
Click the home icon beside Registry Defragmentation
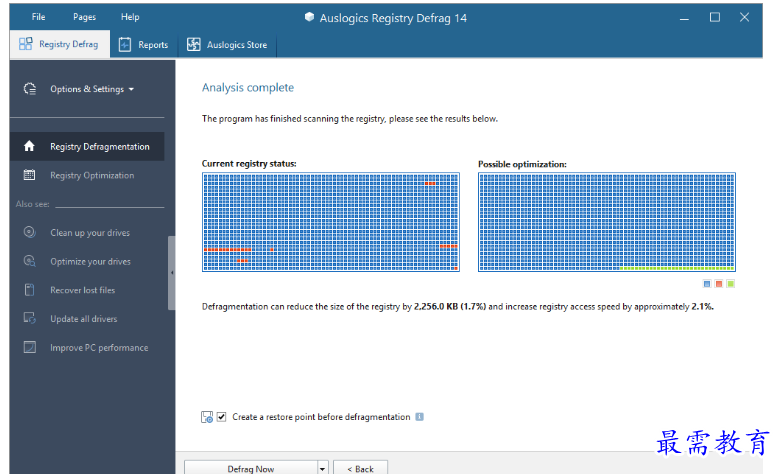pyautogui.click(x=29, y=146)
